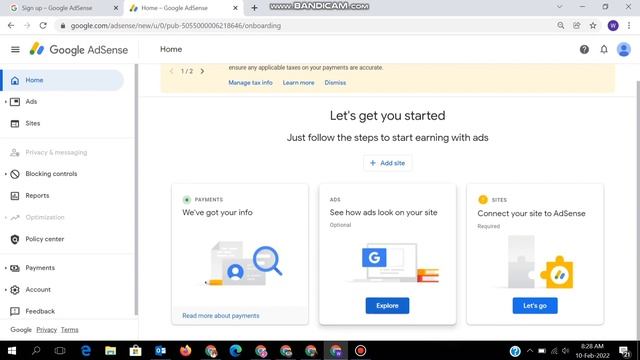Open the Terms footer link
Image resolution: width=640 pixels, height=360 pixels.
point(69,330)
